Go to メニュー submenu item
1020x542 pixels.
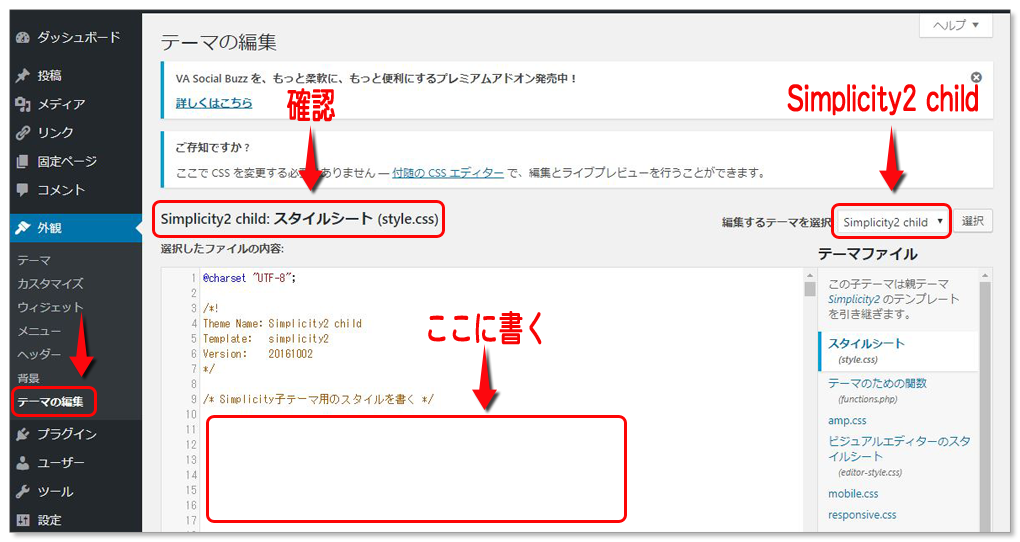tap(39, 331)
